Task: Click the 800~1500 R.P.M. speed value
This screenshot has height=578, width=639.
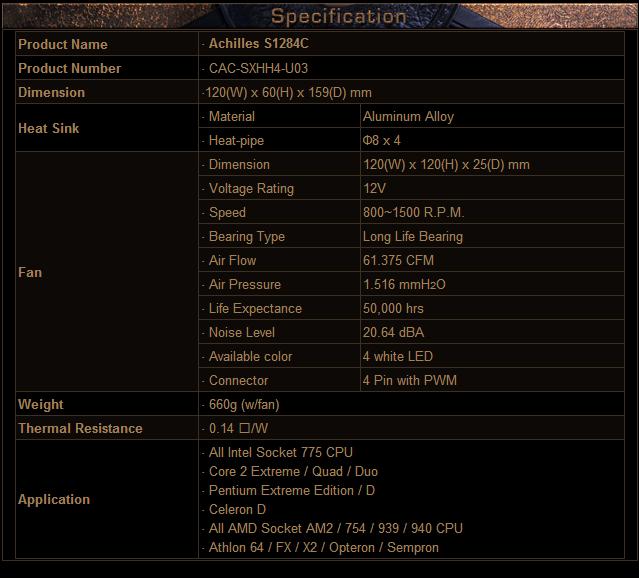Action: coord(413,212)
